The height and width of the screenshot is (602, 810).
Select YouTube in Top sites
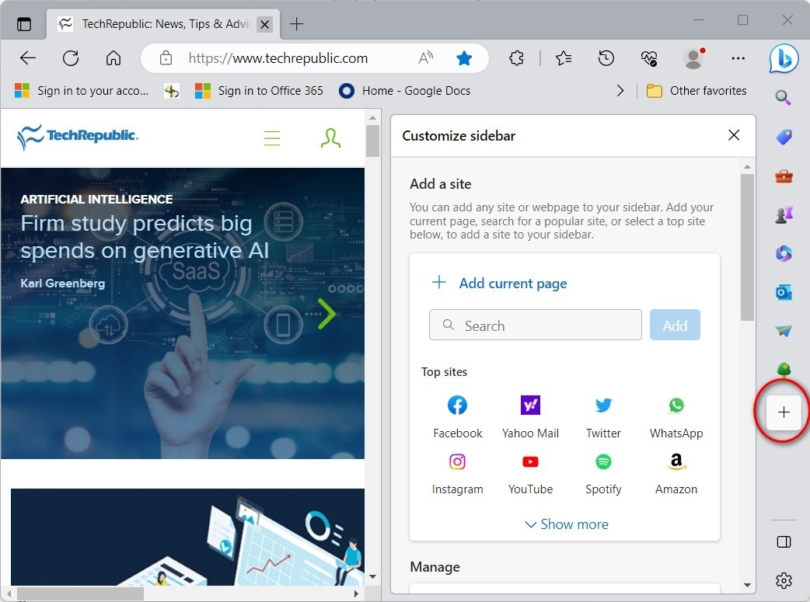coord(530,472)
